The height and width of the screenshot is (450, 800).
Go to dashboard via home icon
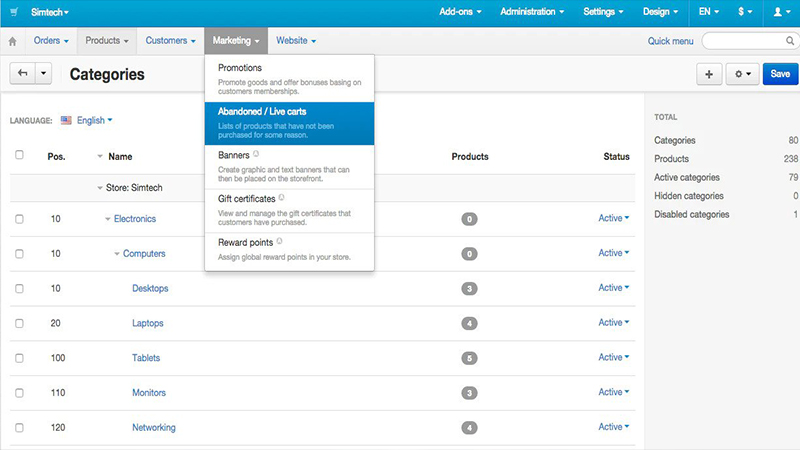13,41
